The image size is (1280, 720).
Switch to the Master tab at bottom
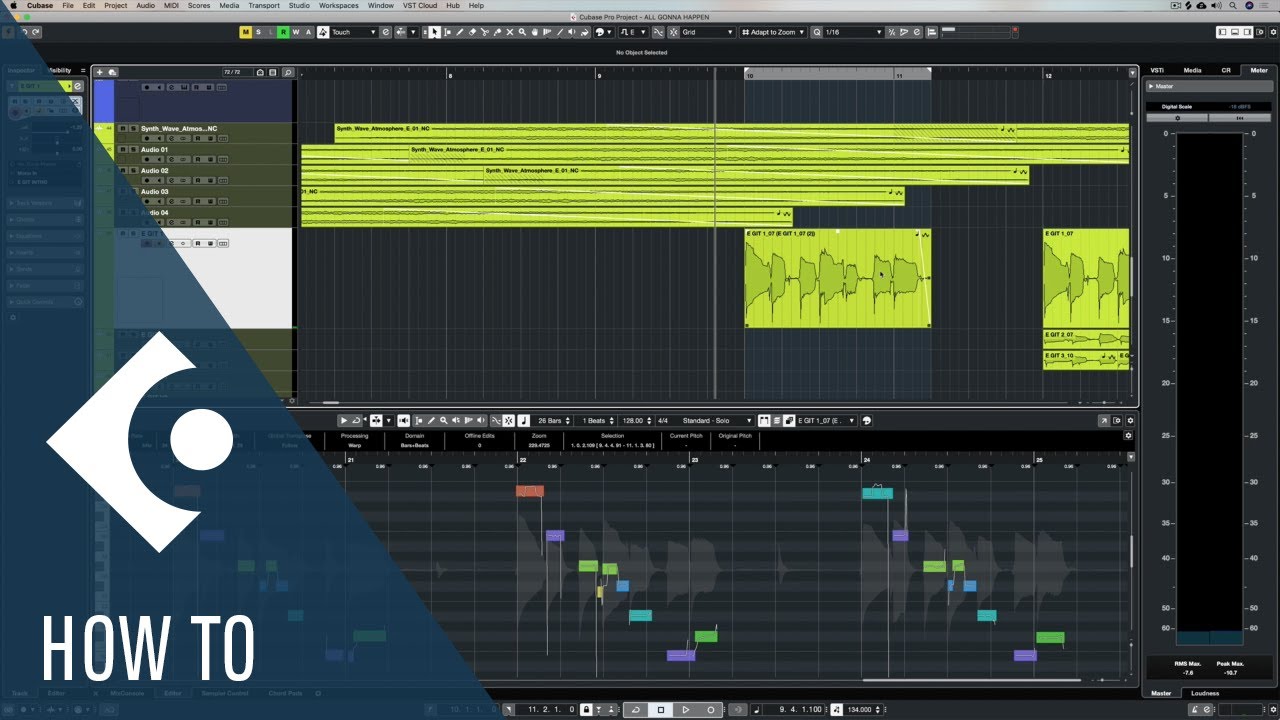[1161, 693]
